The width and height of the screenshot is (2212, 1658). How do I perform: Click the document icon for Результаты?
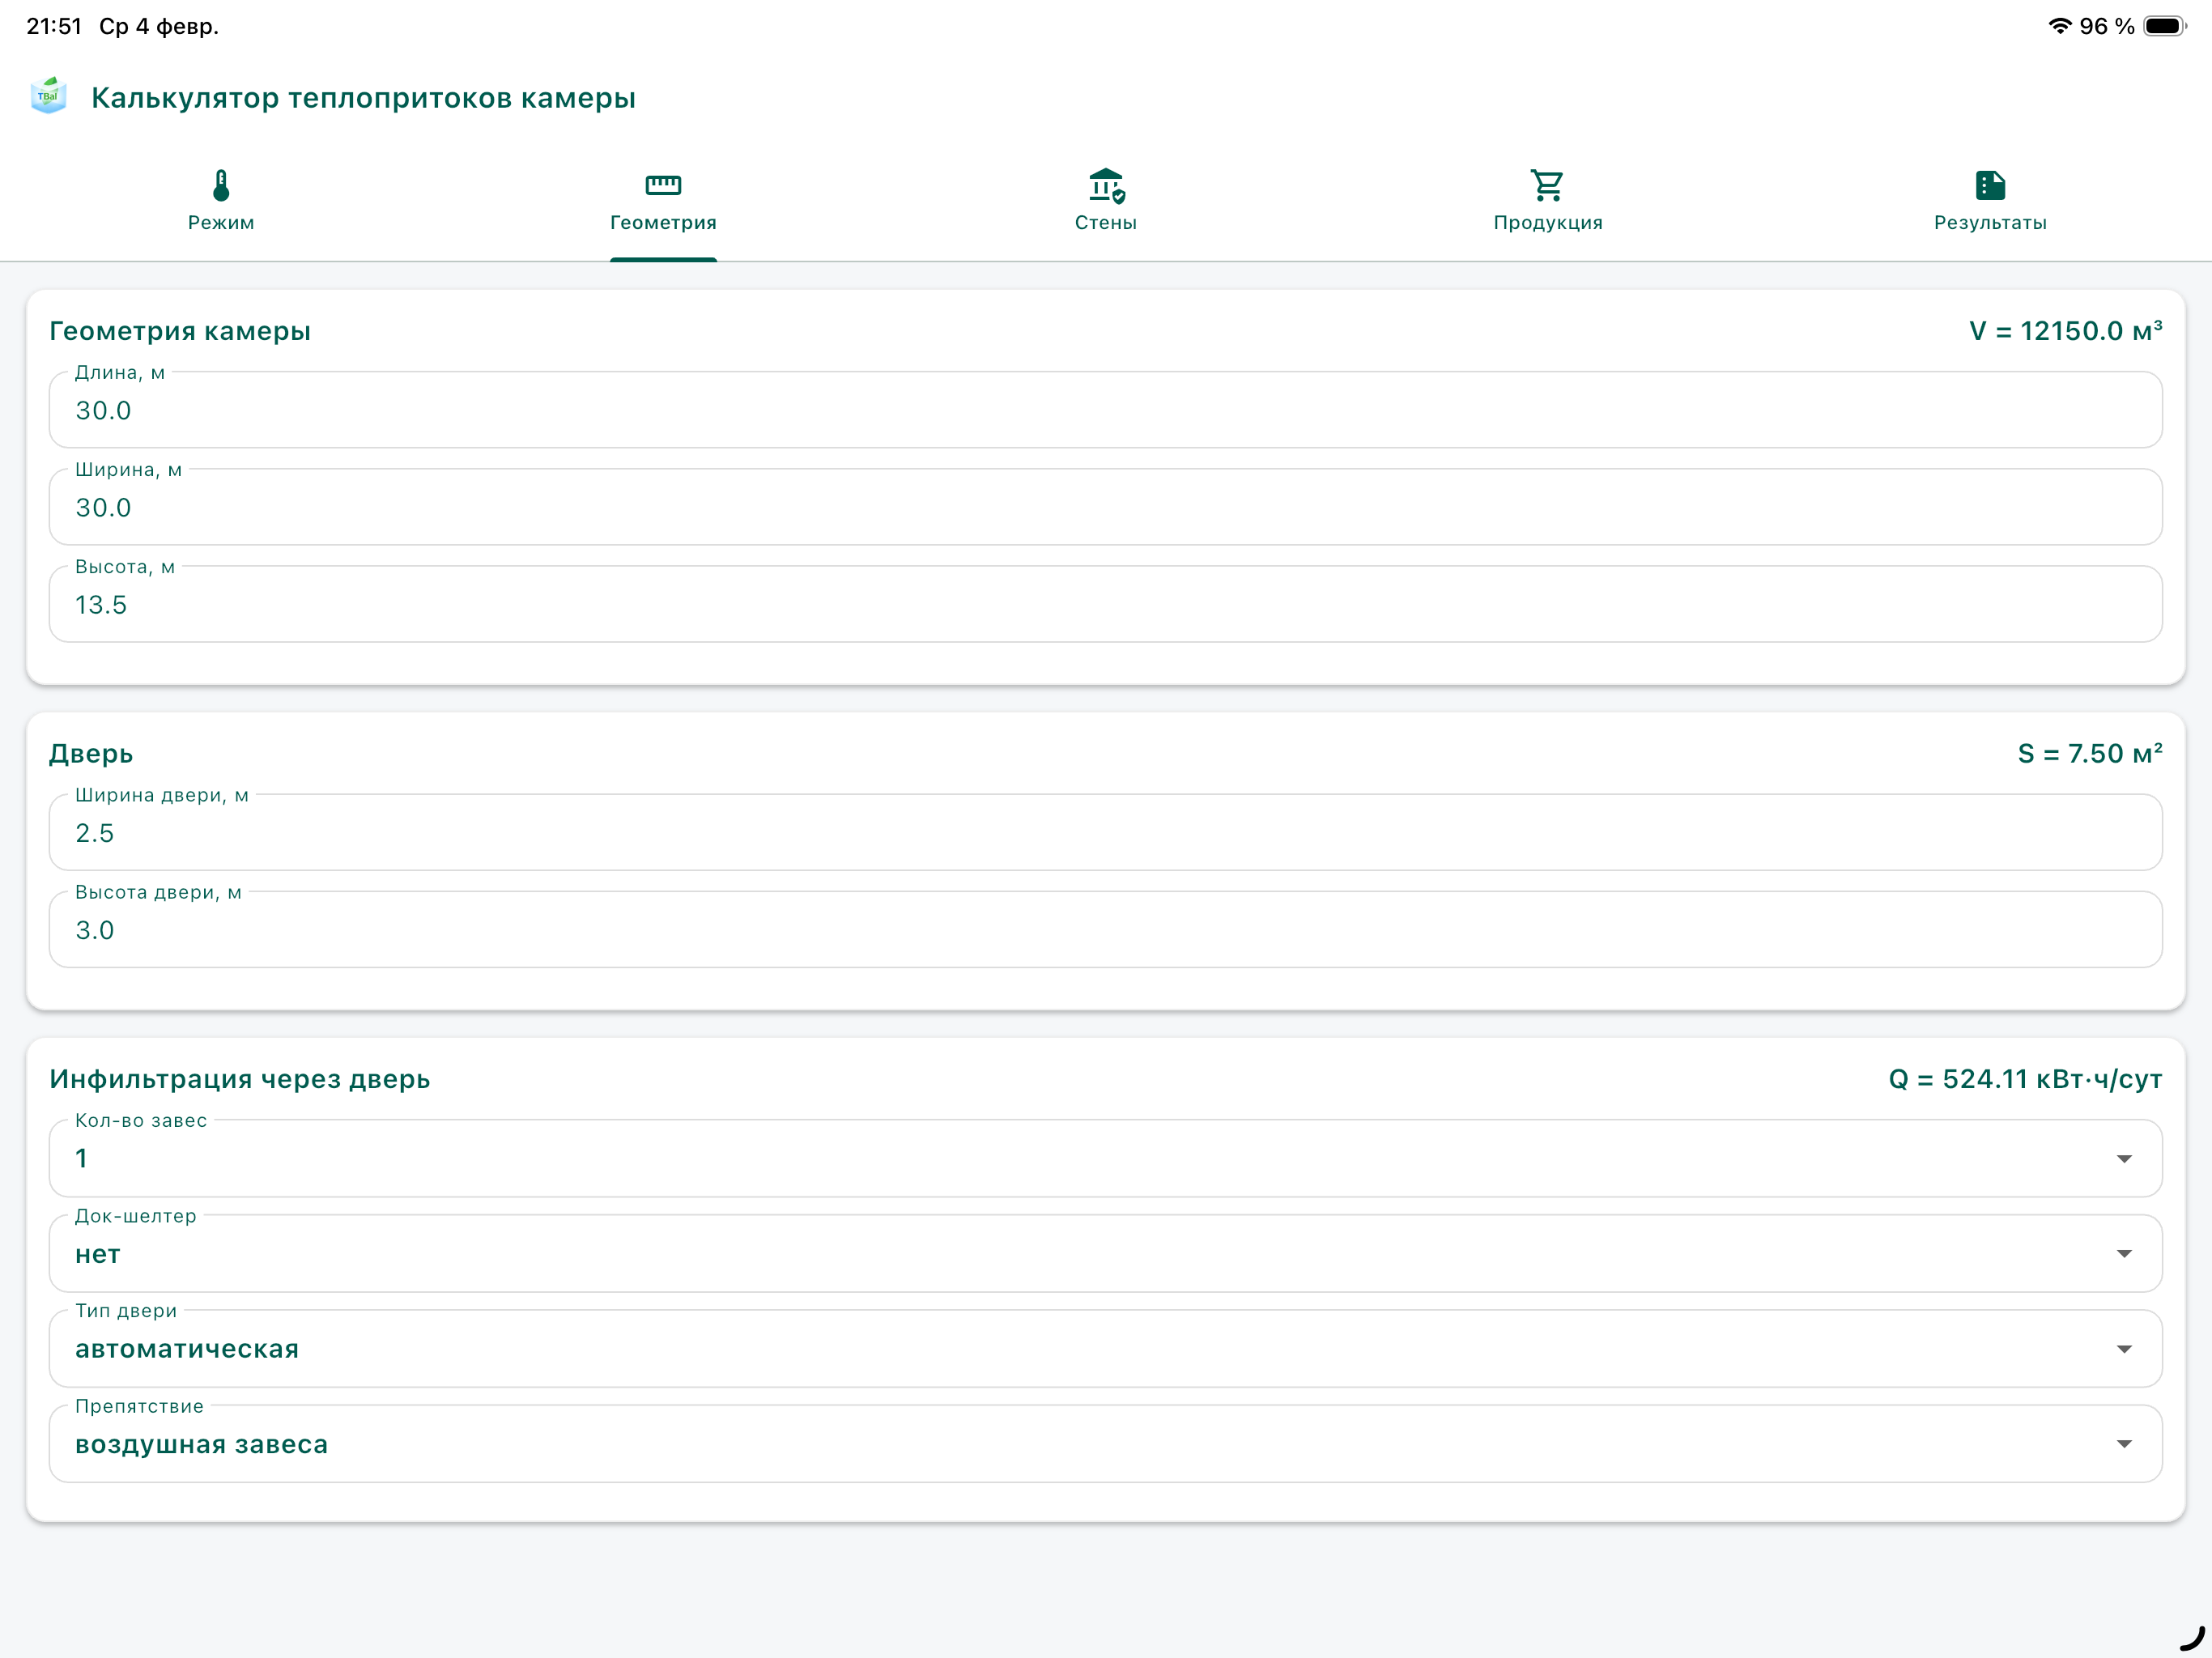coord(1990,185)
